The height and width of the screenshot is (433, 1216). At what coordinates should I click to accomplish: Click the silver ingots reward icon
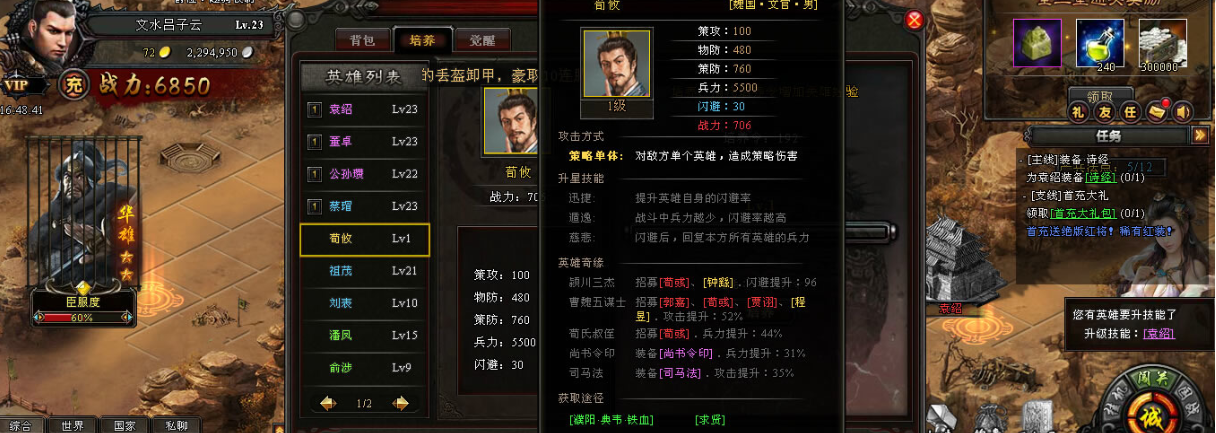click(1163, 43)
